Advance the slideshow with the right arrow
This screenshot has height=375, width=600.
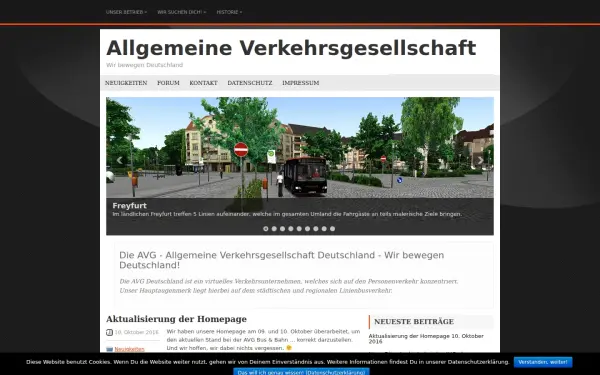click(x=480, y=160)
